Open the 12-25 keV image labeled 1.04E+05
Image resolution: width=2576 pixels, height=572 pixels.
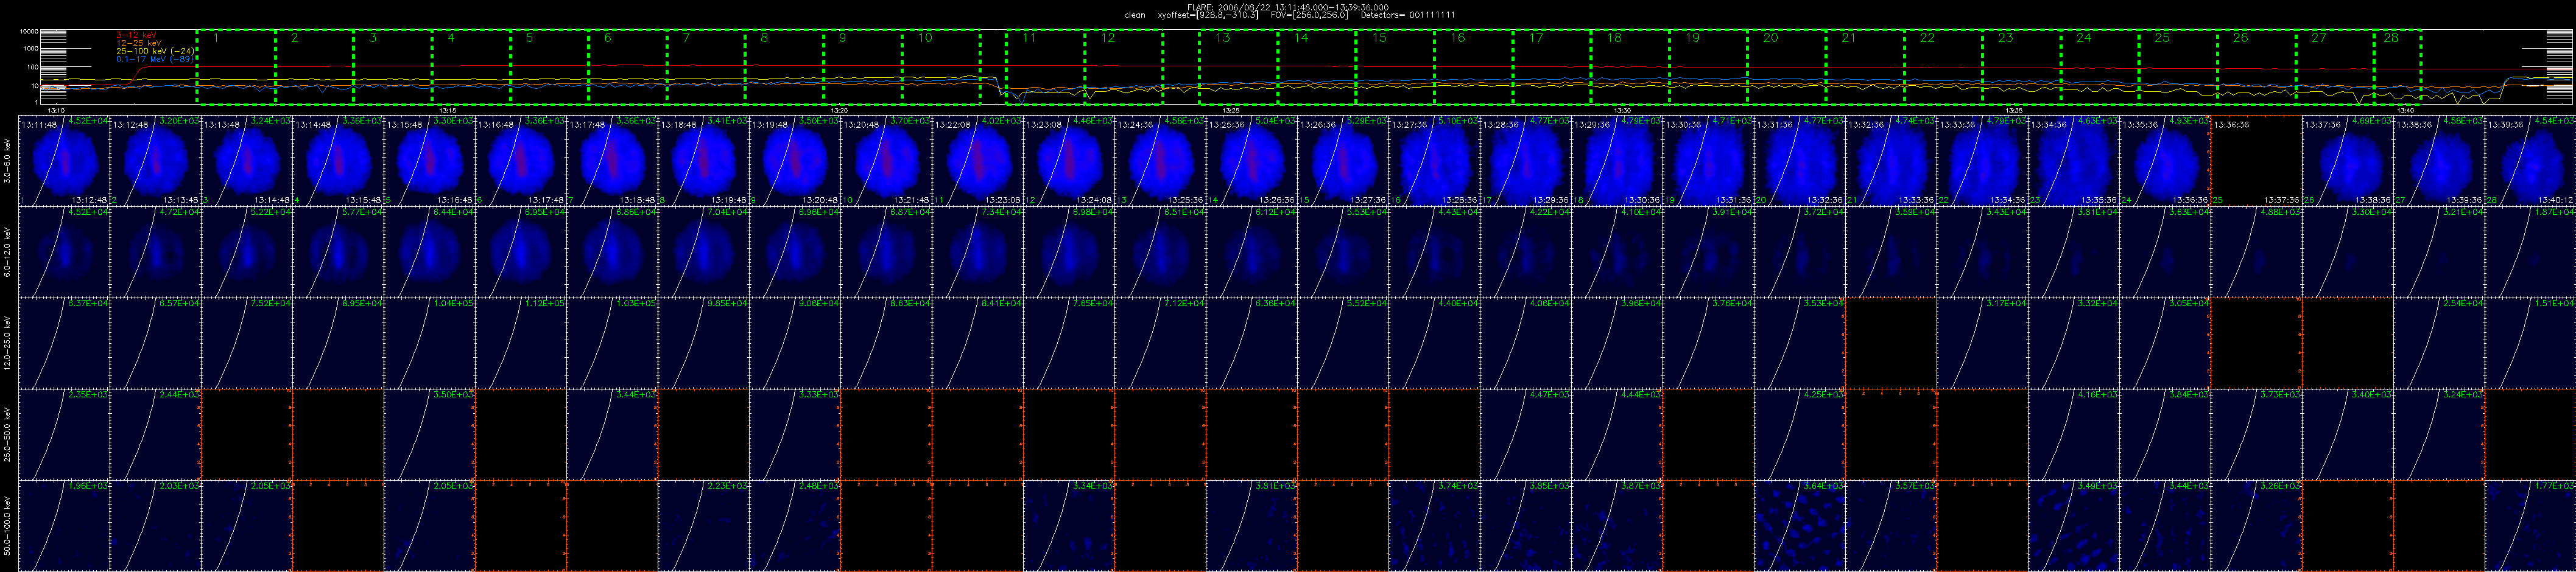coord(429,343)
